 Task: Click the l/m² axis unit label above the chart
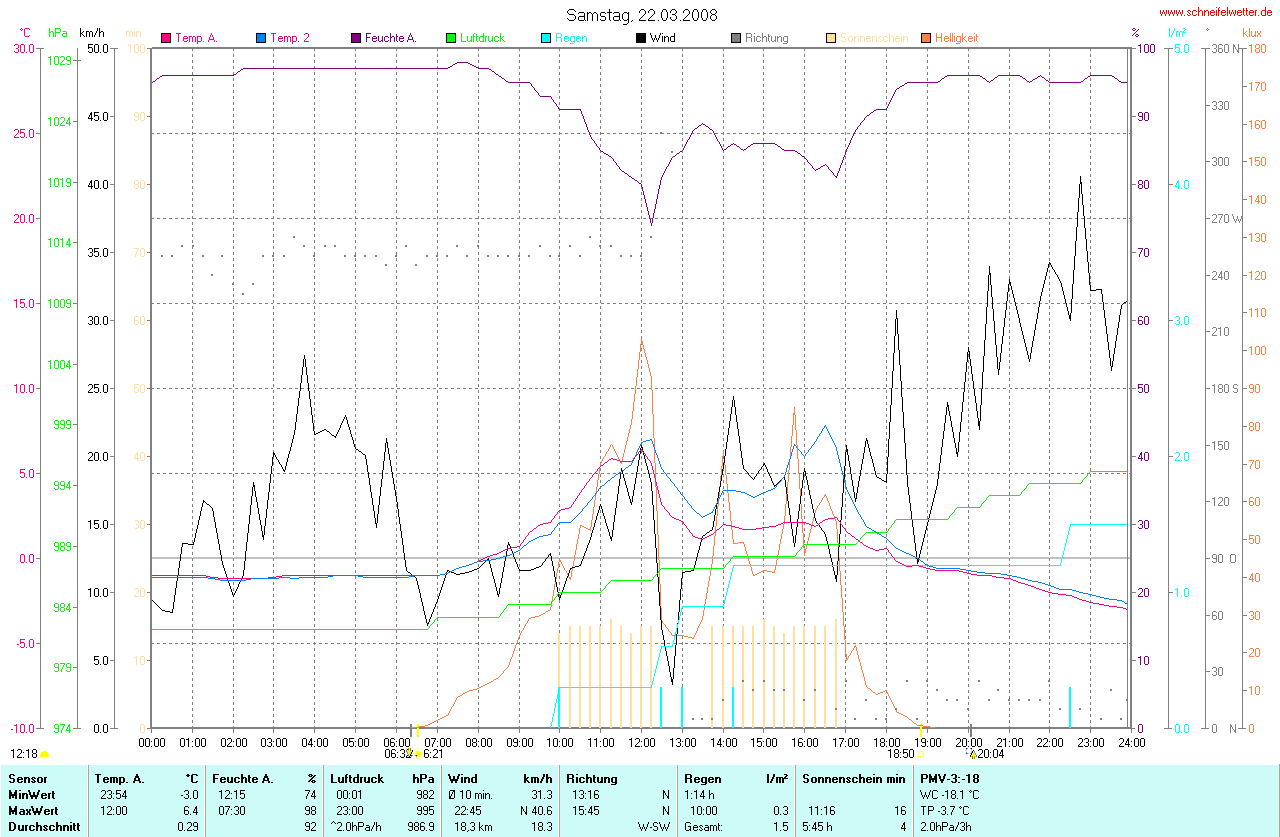point(1176,32)
